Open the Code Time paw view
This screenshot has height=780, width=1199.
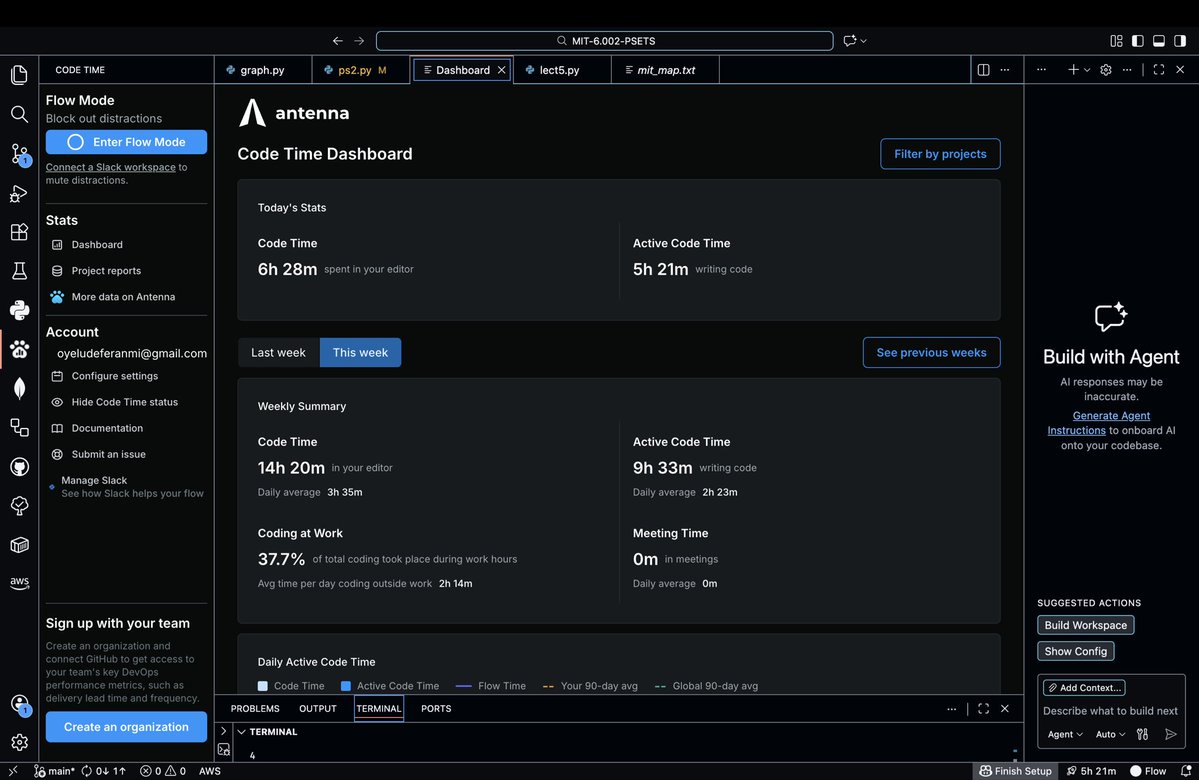click(19, 349)
